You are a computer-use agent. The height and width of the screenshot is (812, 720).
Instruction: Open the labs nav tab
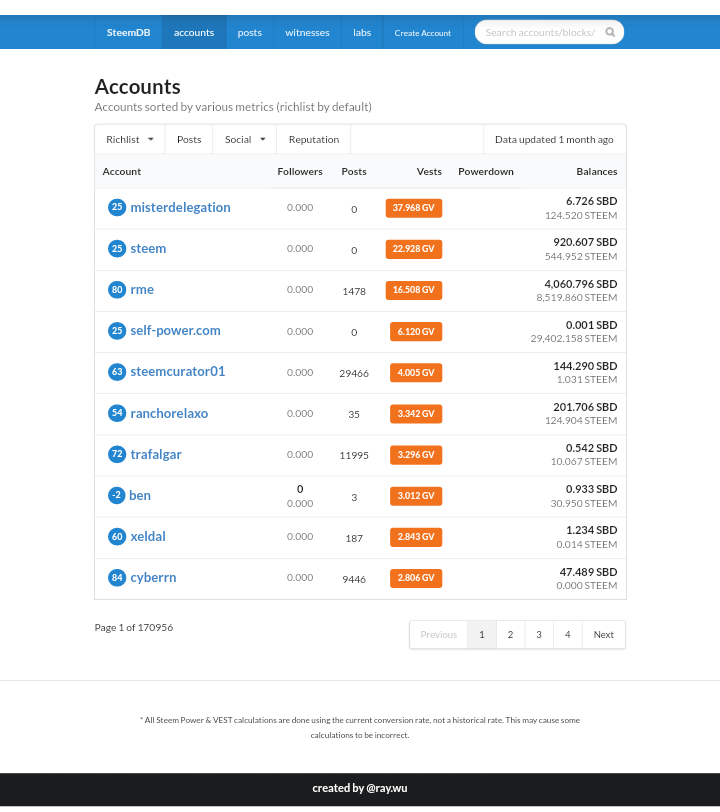362,32
